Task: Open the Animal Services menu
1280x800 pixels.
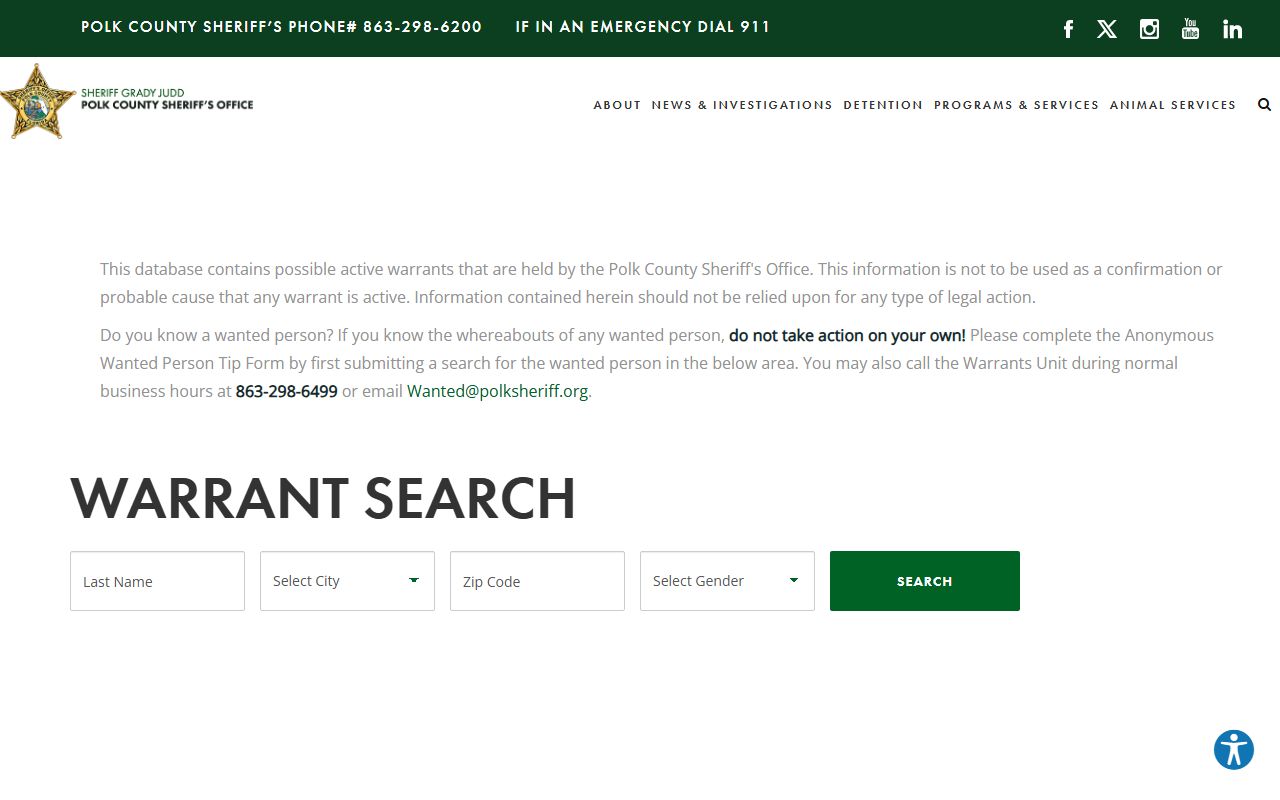Action: coord(1173,105)
